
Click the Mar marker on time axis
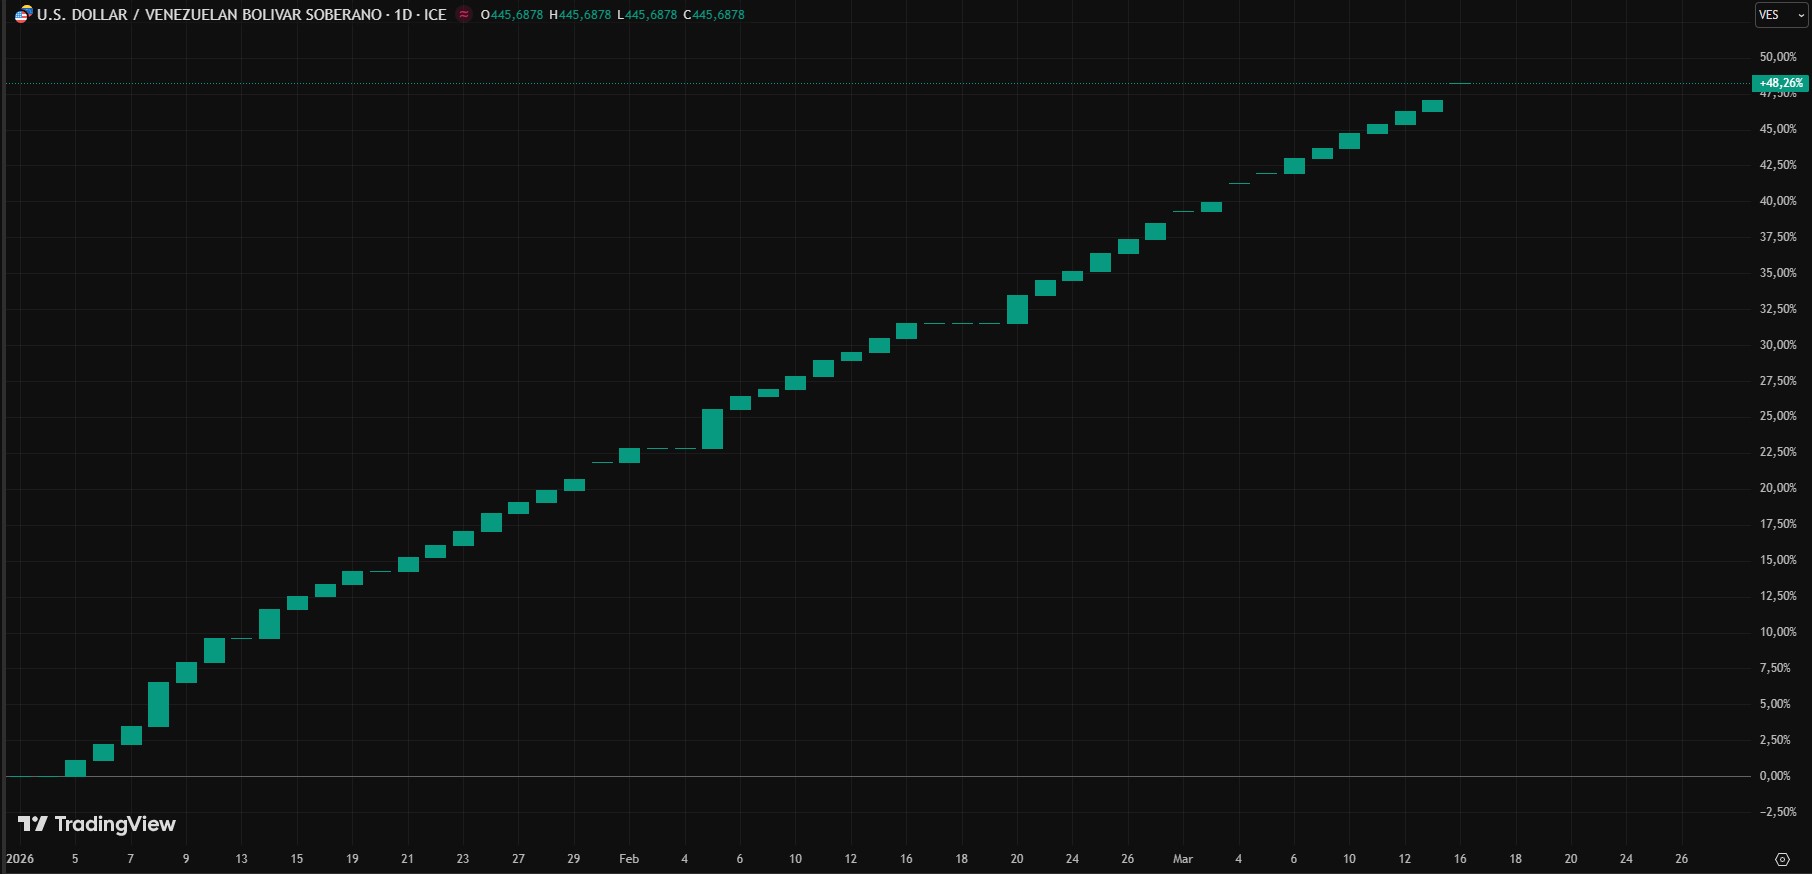coord(1183,859)
